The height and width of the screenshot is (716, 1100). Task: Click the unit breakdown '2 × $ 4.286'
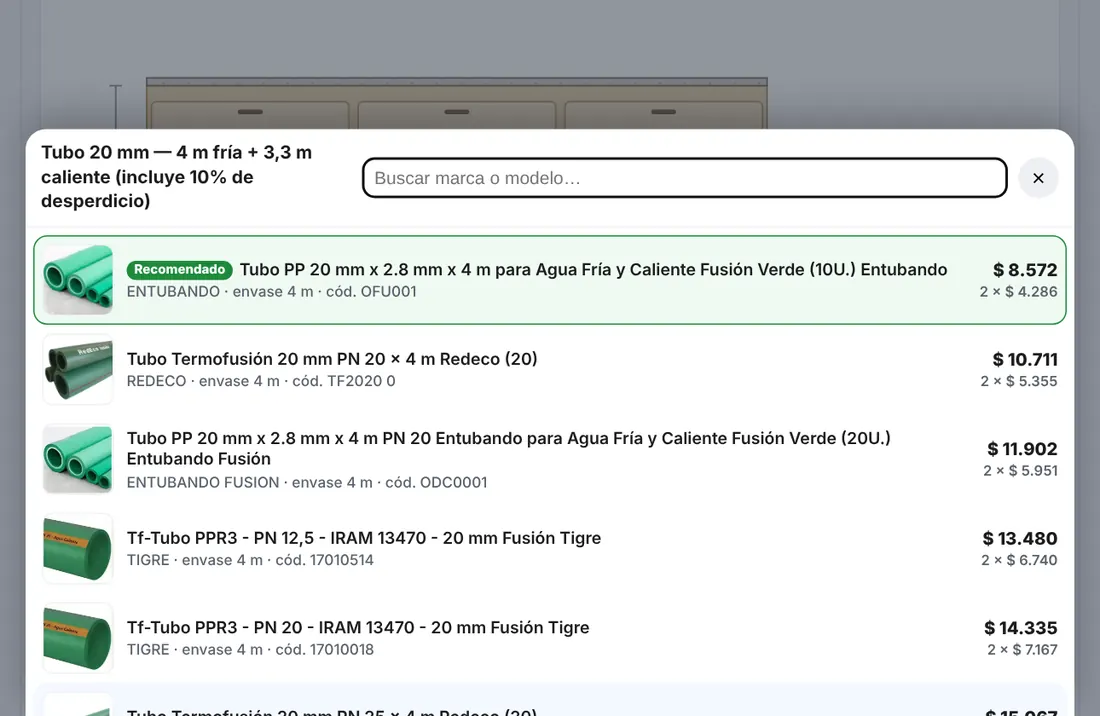click(1019, 292)
